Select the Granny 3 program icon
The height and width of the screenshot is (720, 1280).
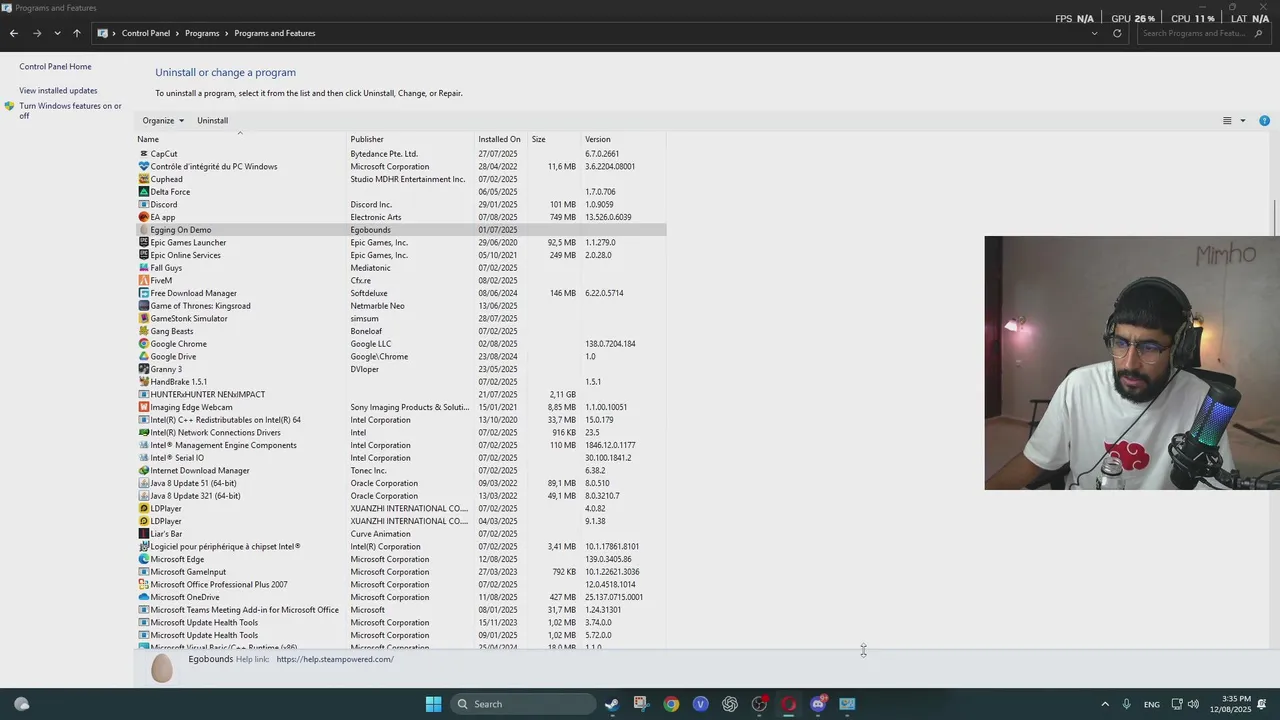[143, 369]
